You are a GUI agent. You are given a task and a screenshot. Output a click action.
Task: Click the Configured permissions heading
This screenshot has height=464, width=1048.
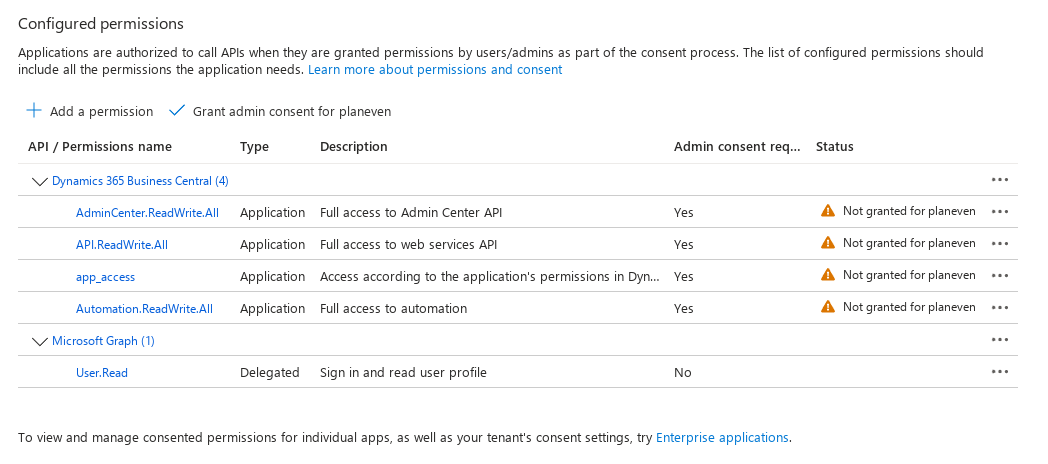click(101, 24)
